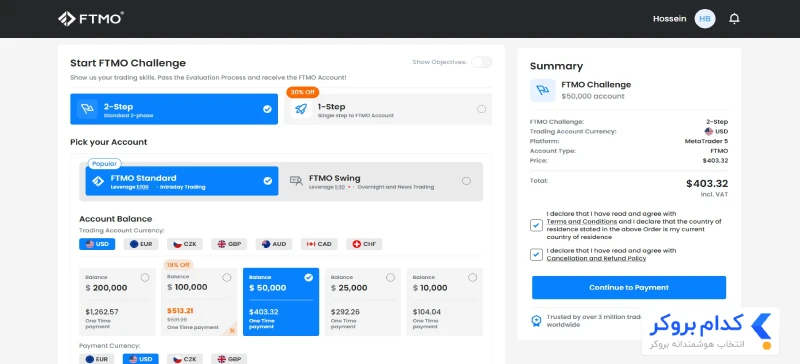Screen dimensions: 800x364
Task: Select EUR payment currency
Action: coord(97,359)
